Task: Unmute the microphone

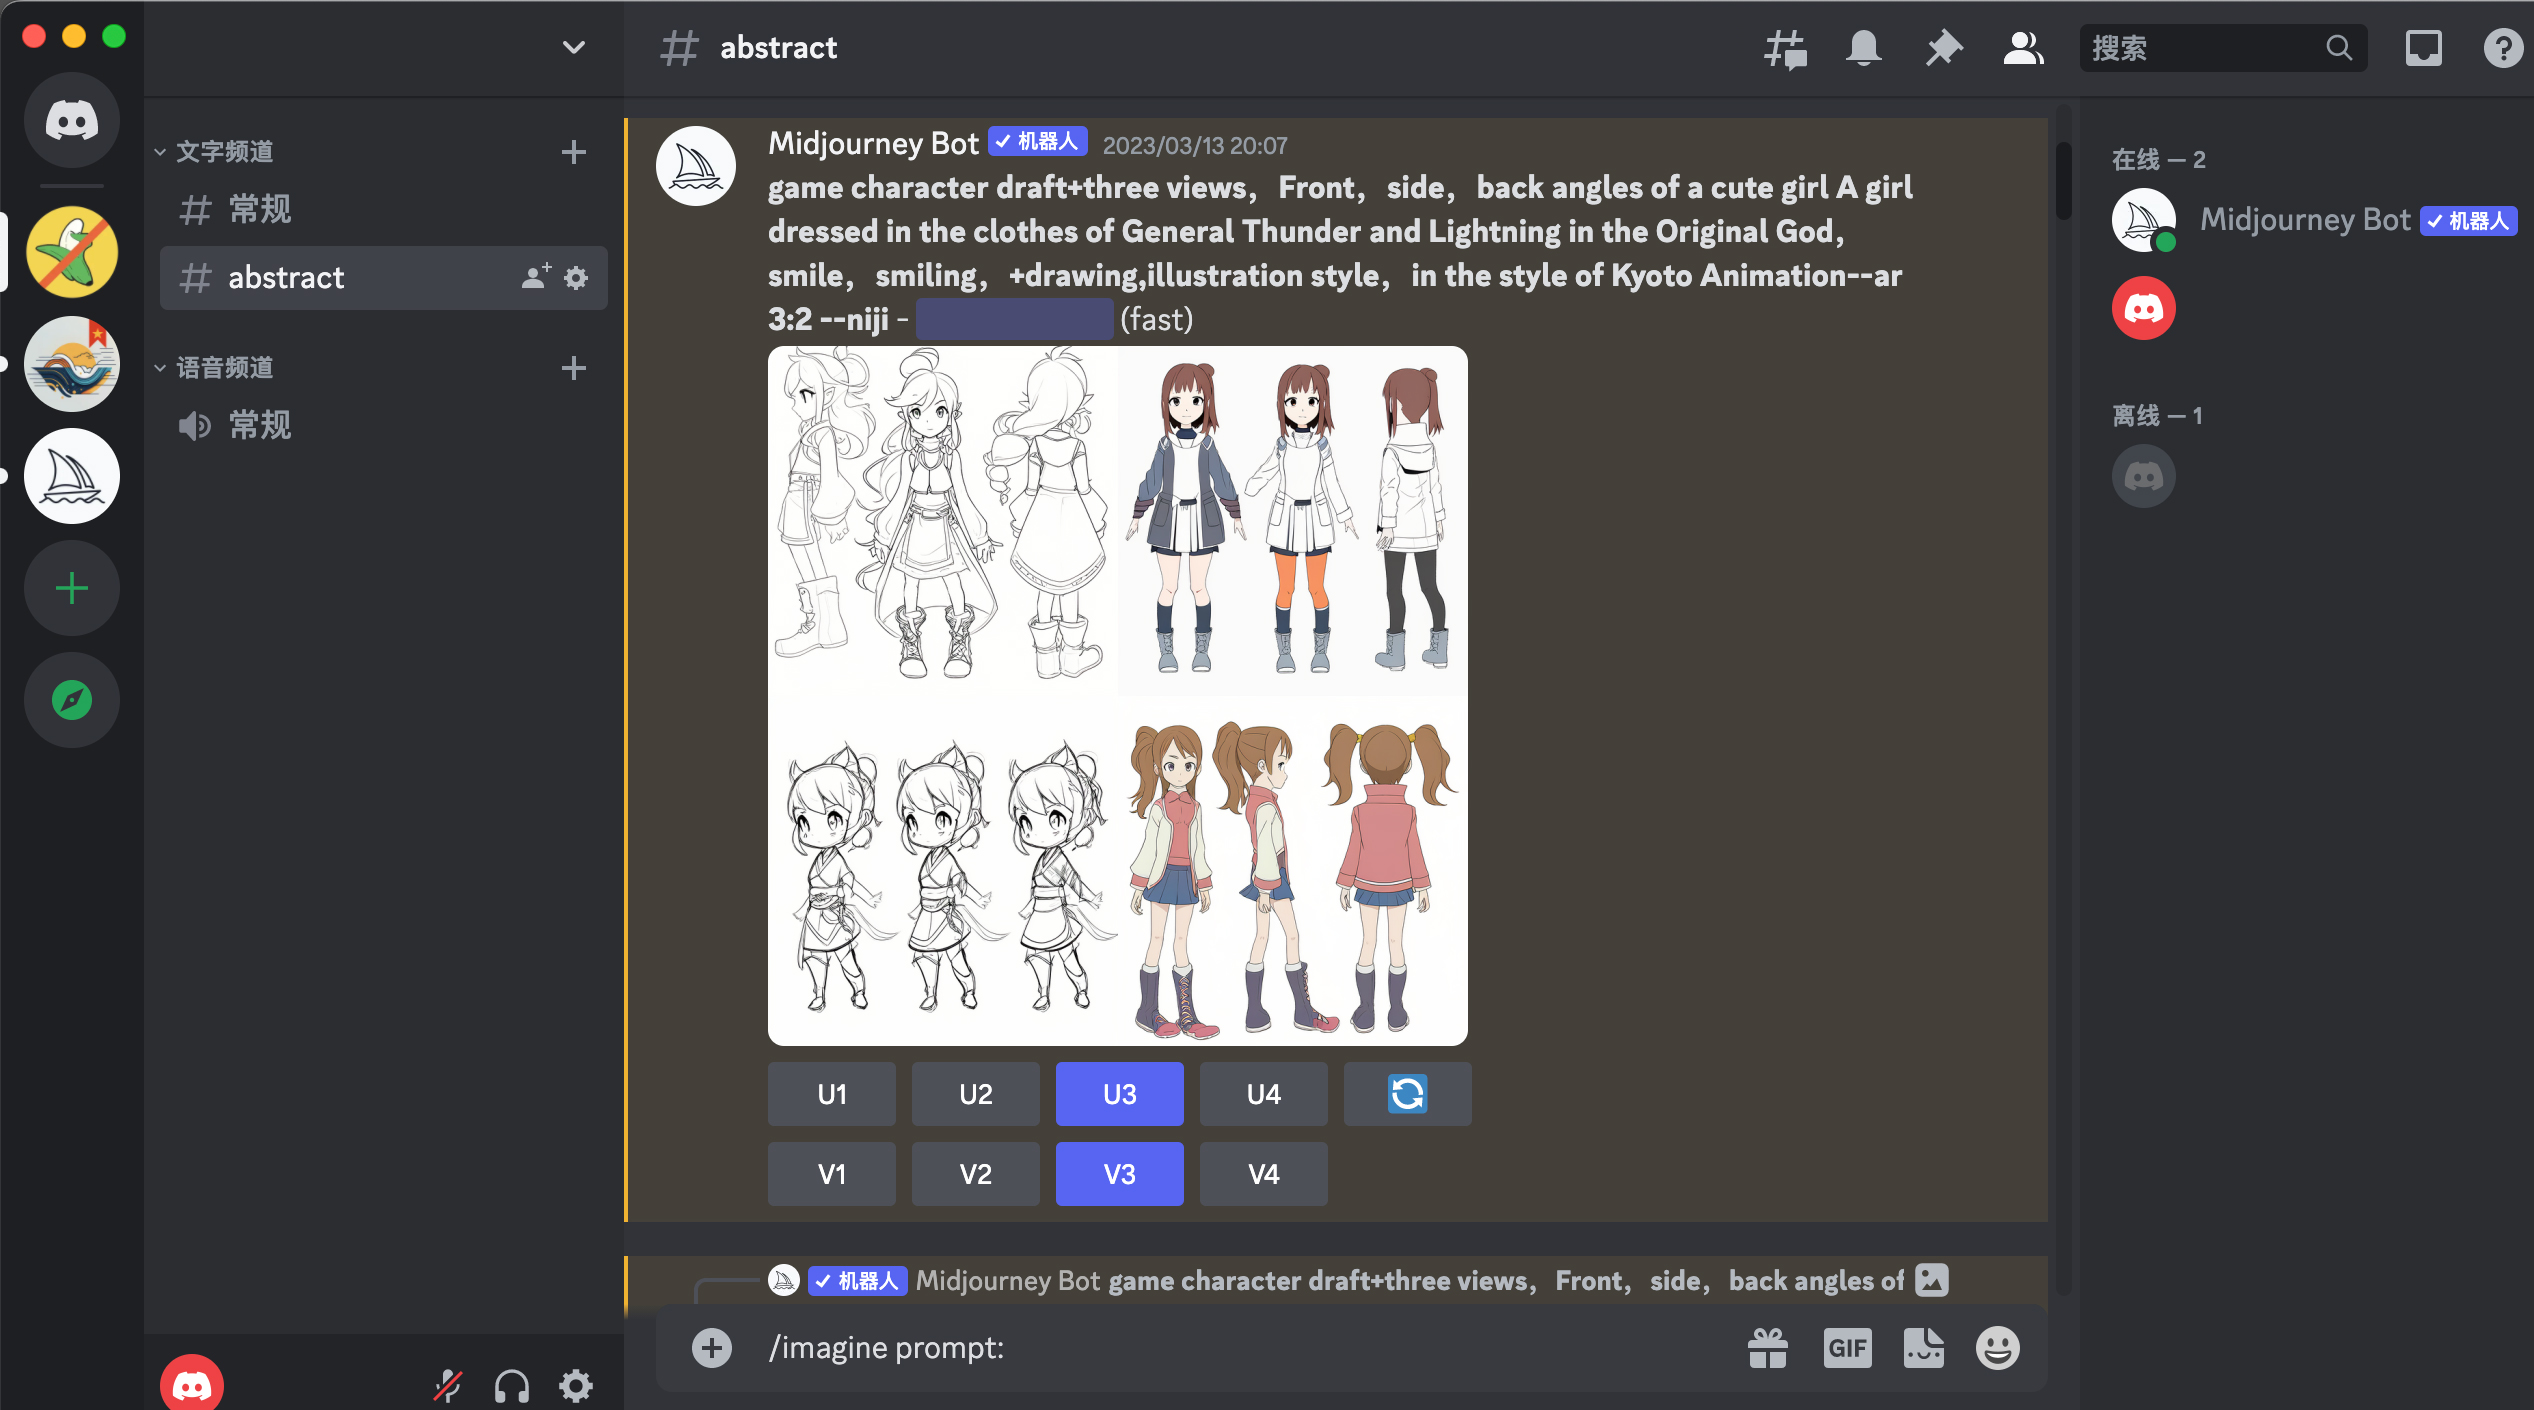Action: (x=447, y=1385)
